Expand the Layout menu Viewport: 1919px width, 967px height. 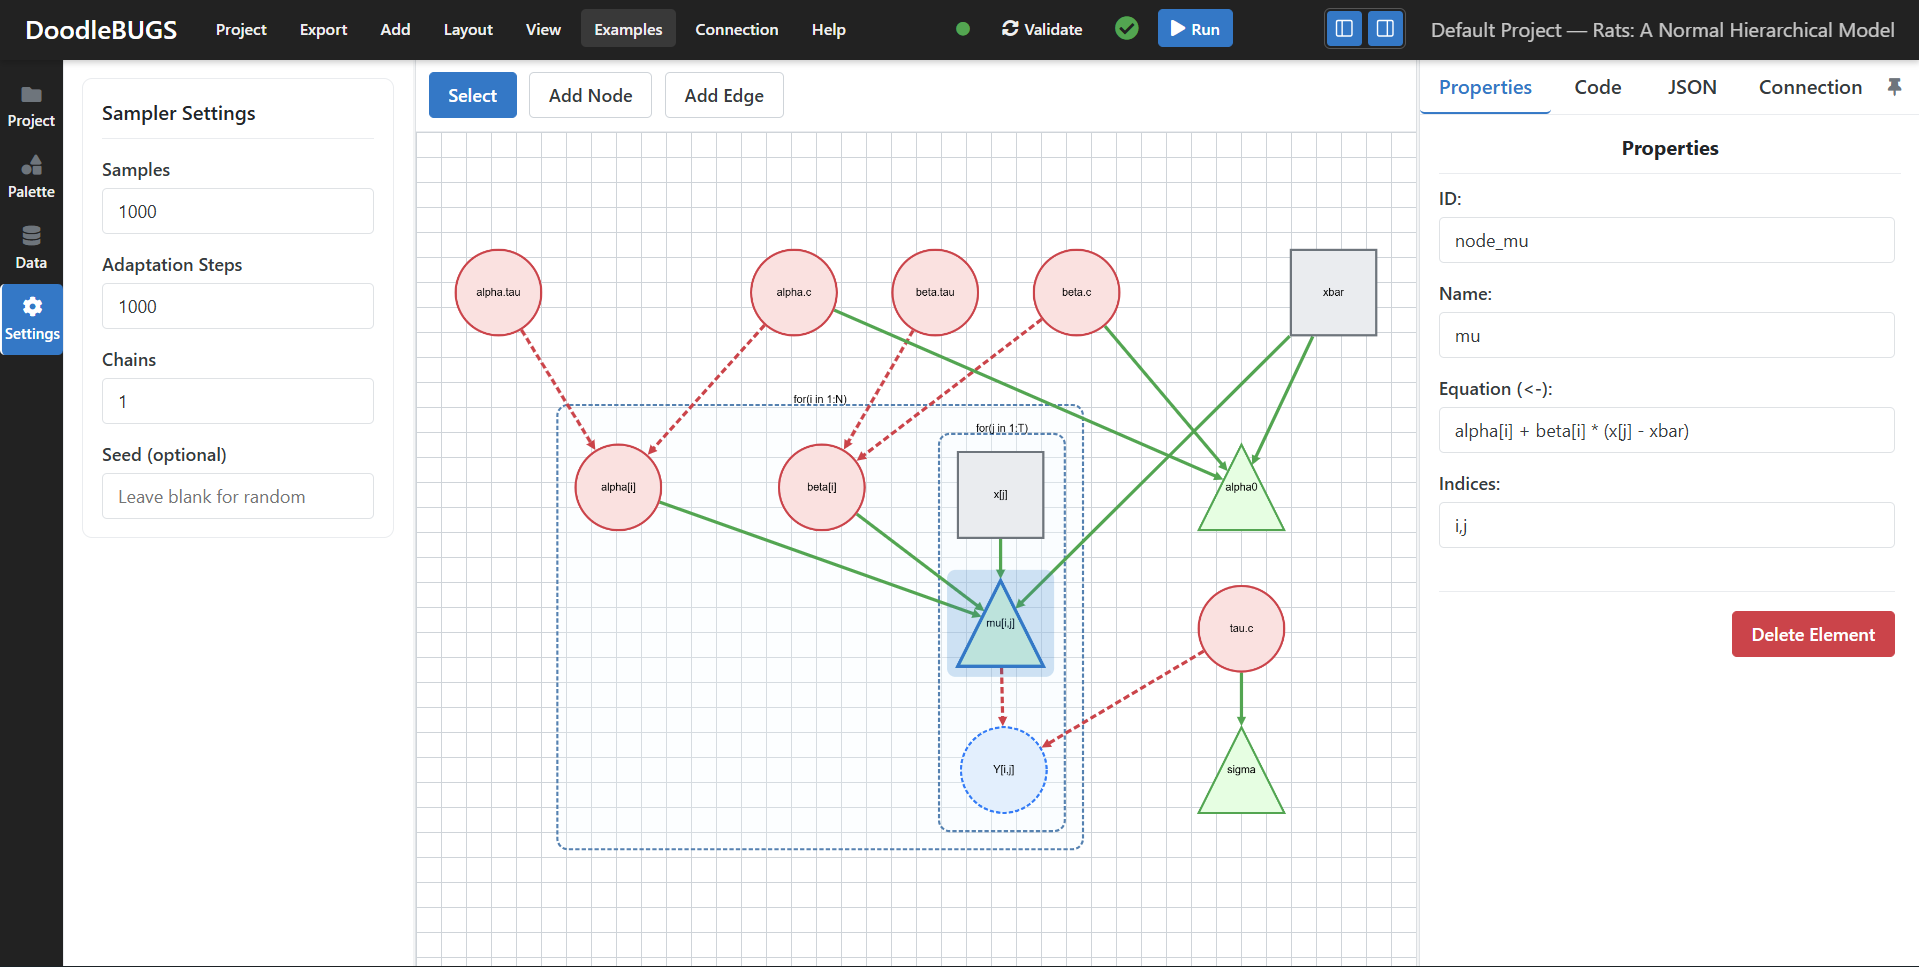(x=468, y=29)
